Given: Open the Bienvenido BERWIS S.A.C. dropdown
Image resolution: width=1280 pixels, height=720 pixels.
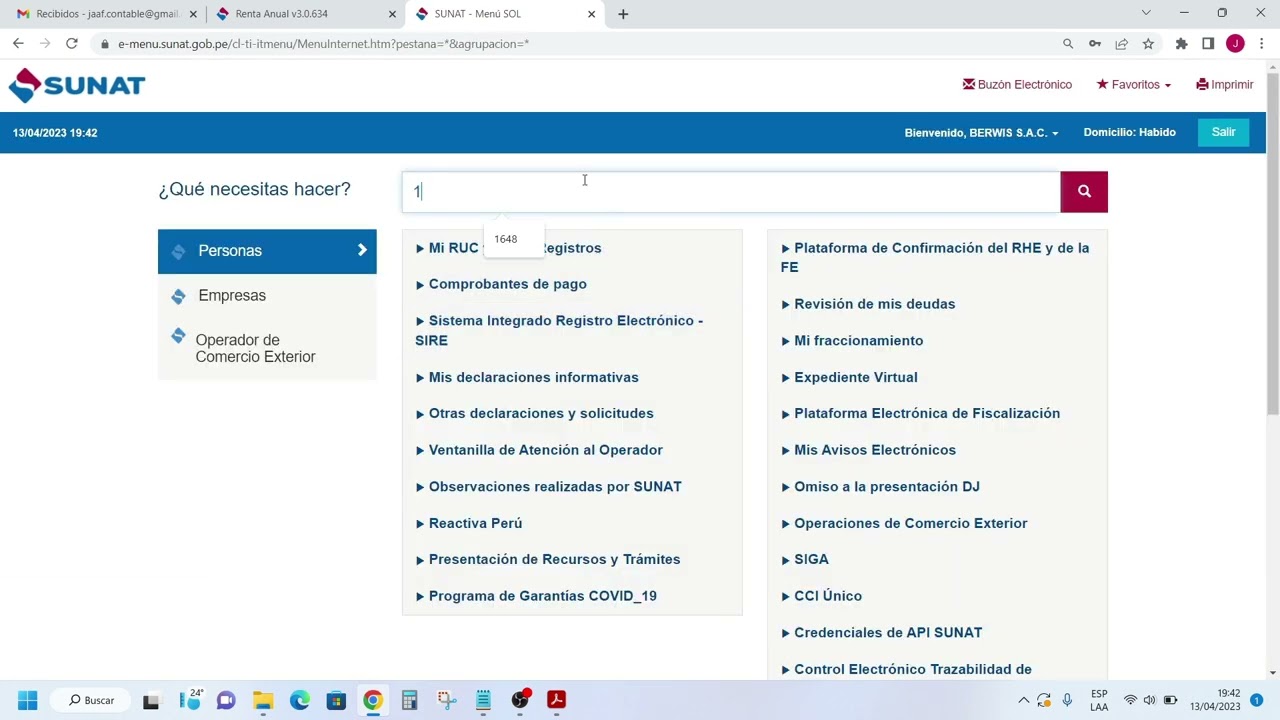Looking at the screenshot, I should [981, 133].
